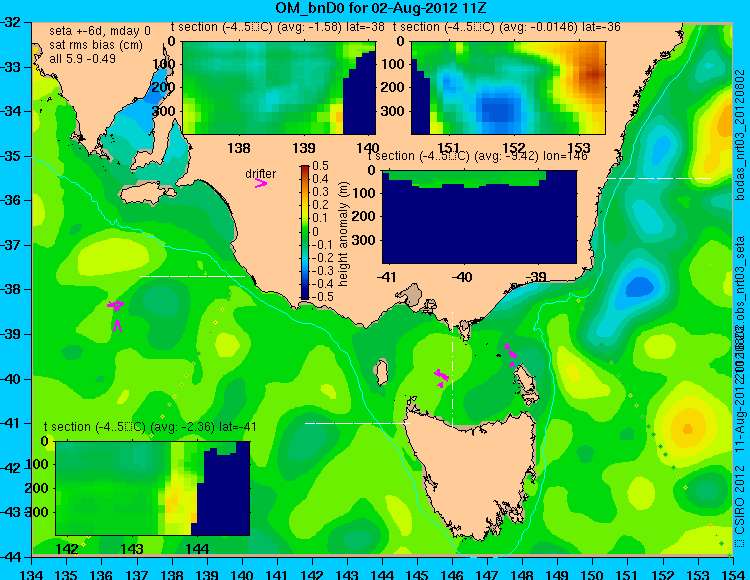Click the 0 tick on the colorbar

[x=315, y=231]
